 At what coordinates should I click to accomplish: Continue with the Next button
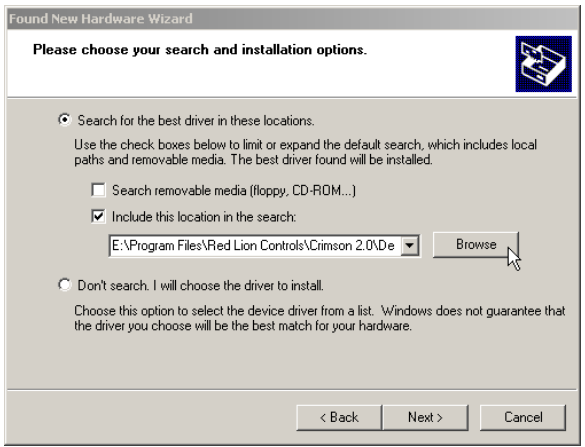coord(425,417)
